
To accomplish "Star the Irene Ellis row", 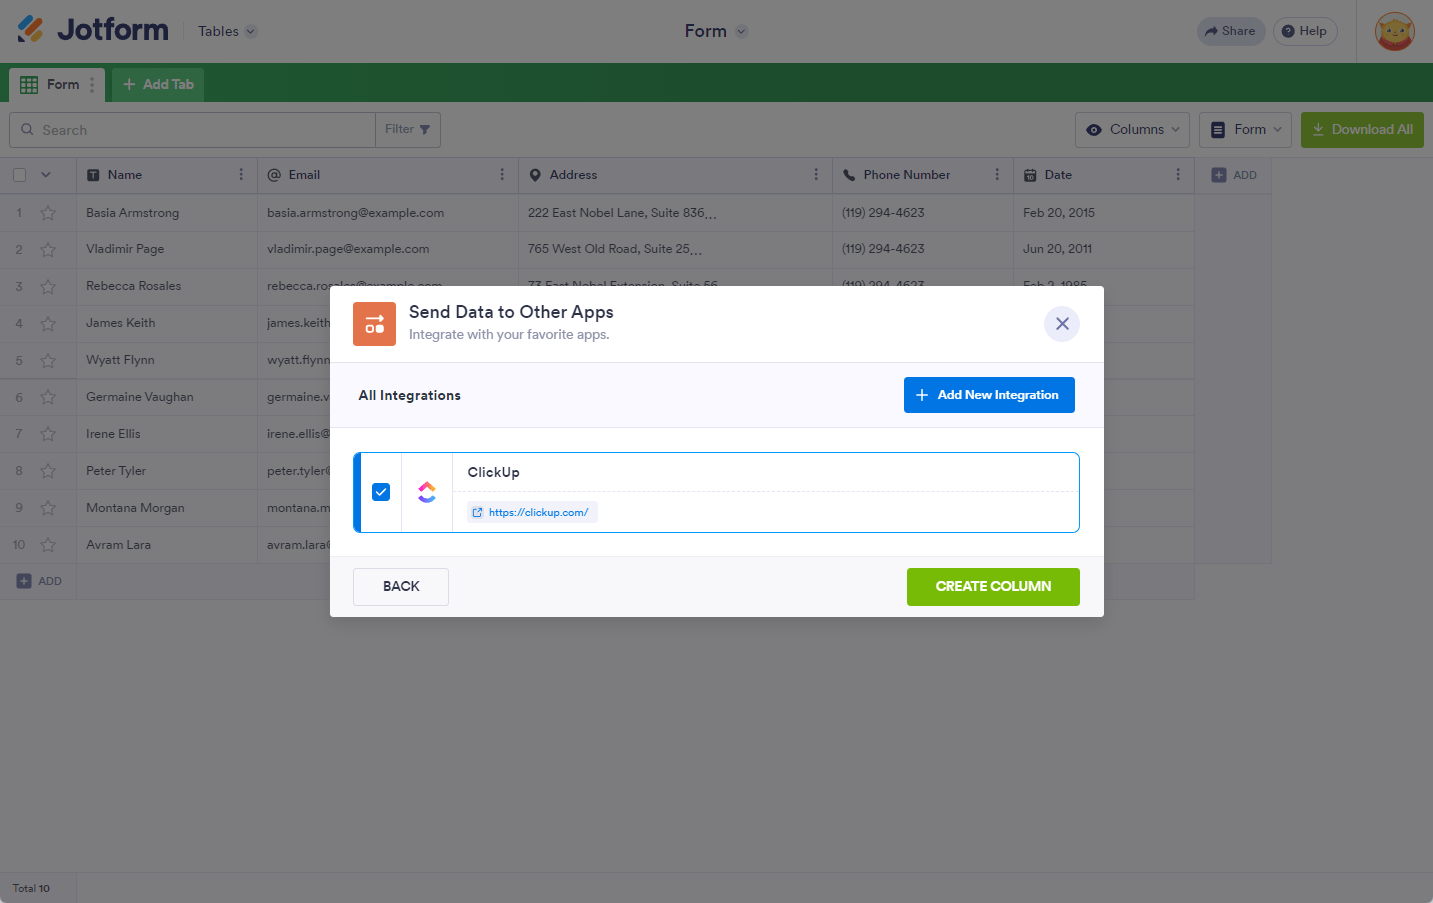I will point(48,435).
